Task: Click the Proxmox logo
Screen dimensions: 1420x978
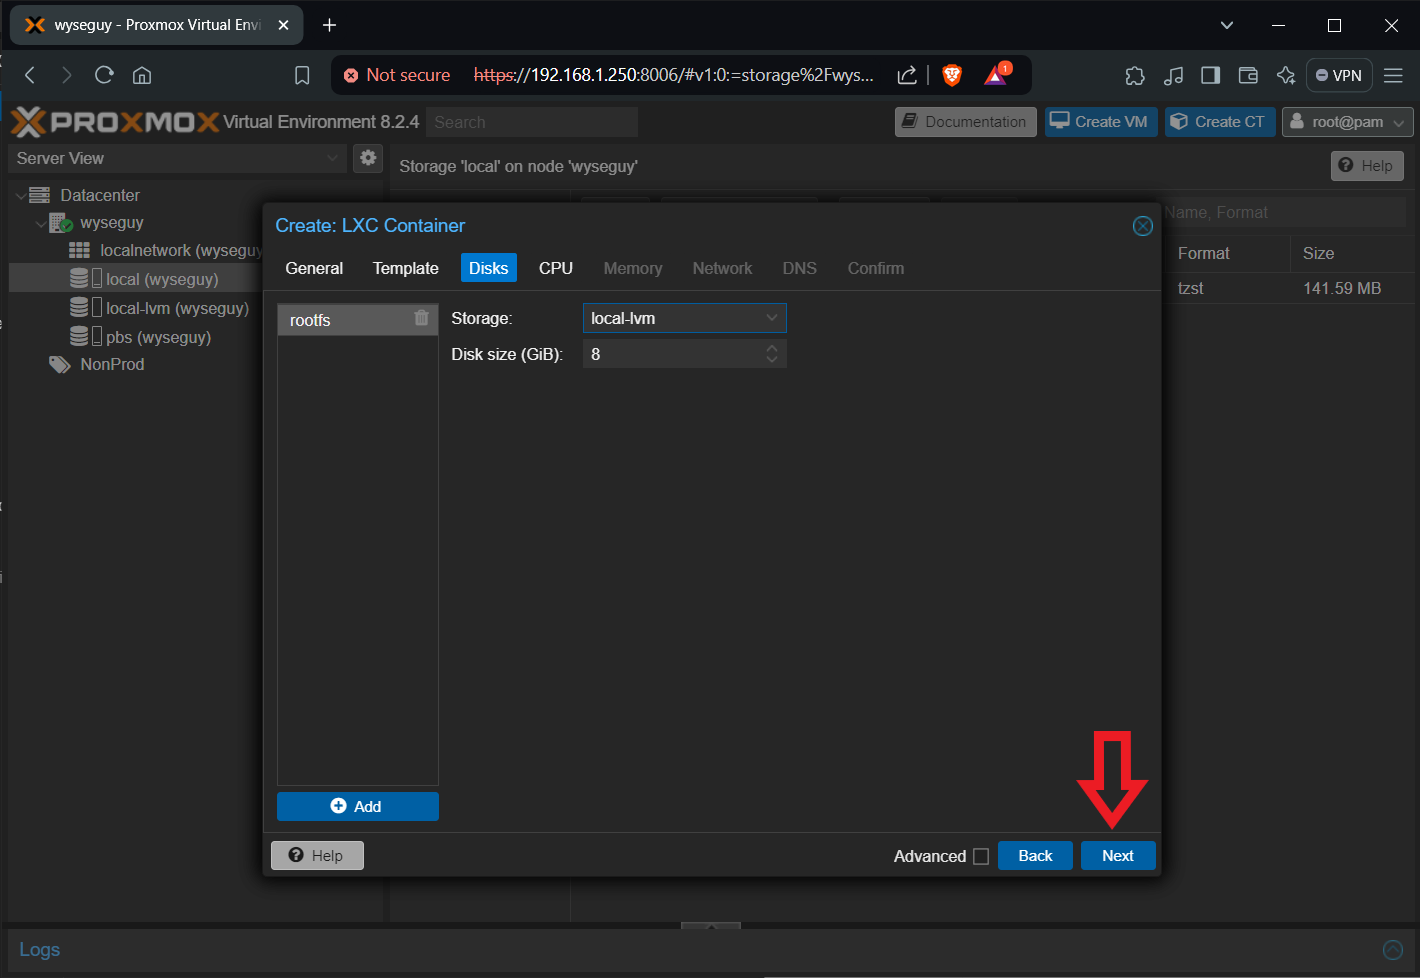Action: click(x=115, y=122)
